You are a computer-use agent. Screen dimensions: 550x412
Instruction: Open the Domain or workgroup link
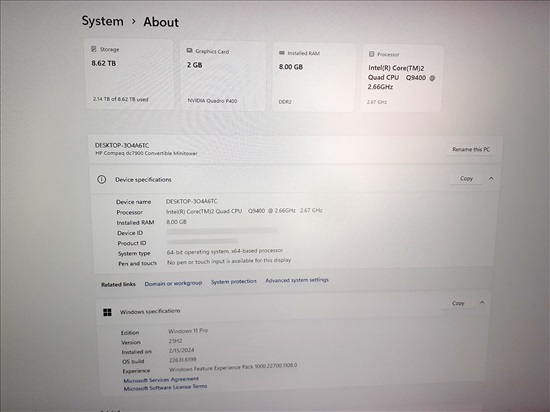pos(173,283)
